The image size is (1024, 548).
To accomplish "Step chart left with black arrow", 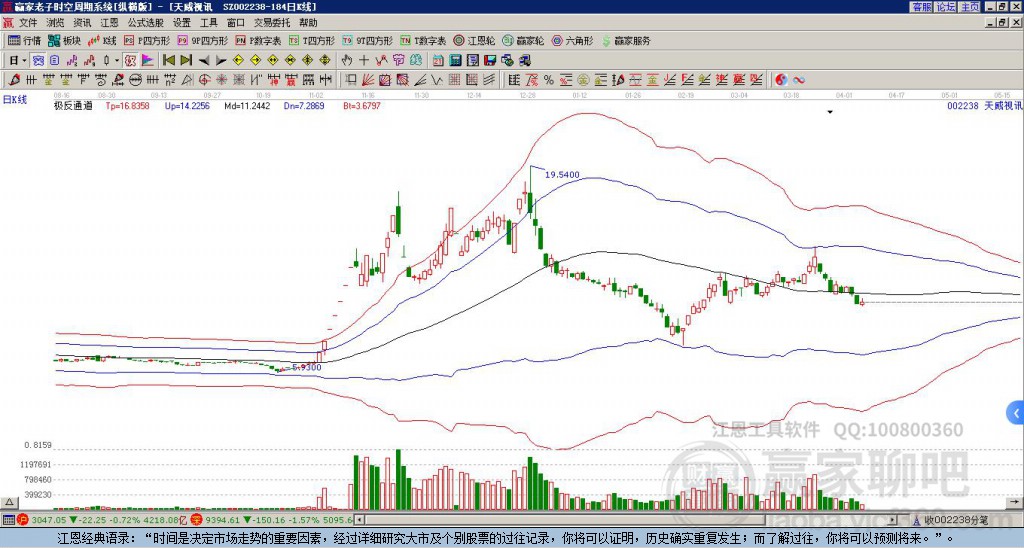I will 204,61.
